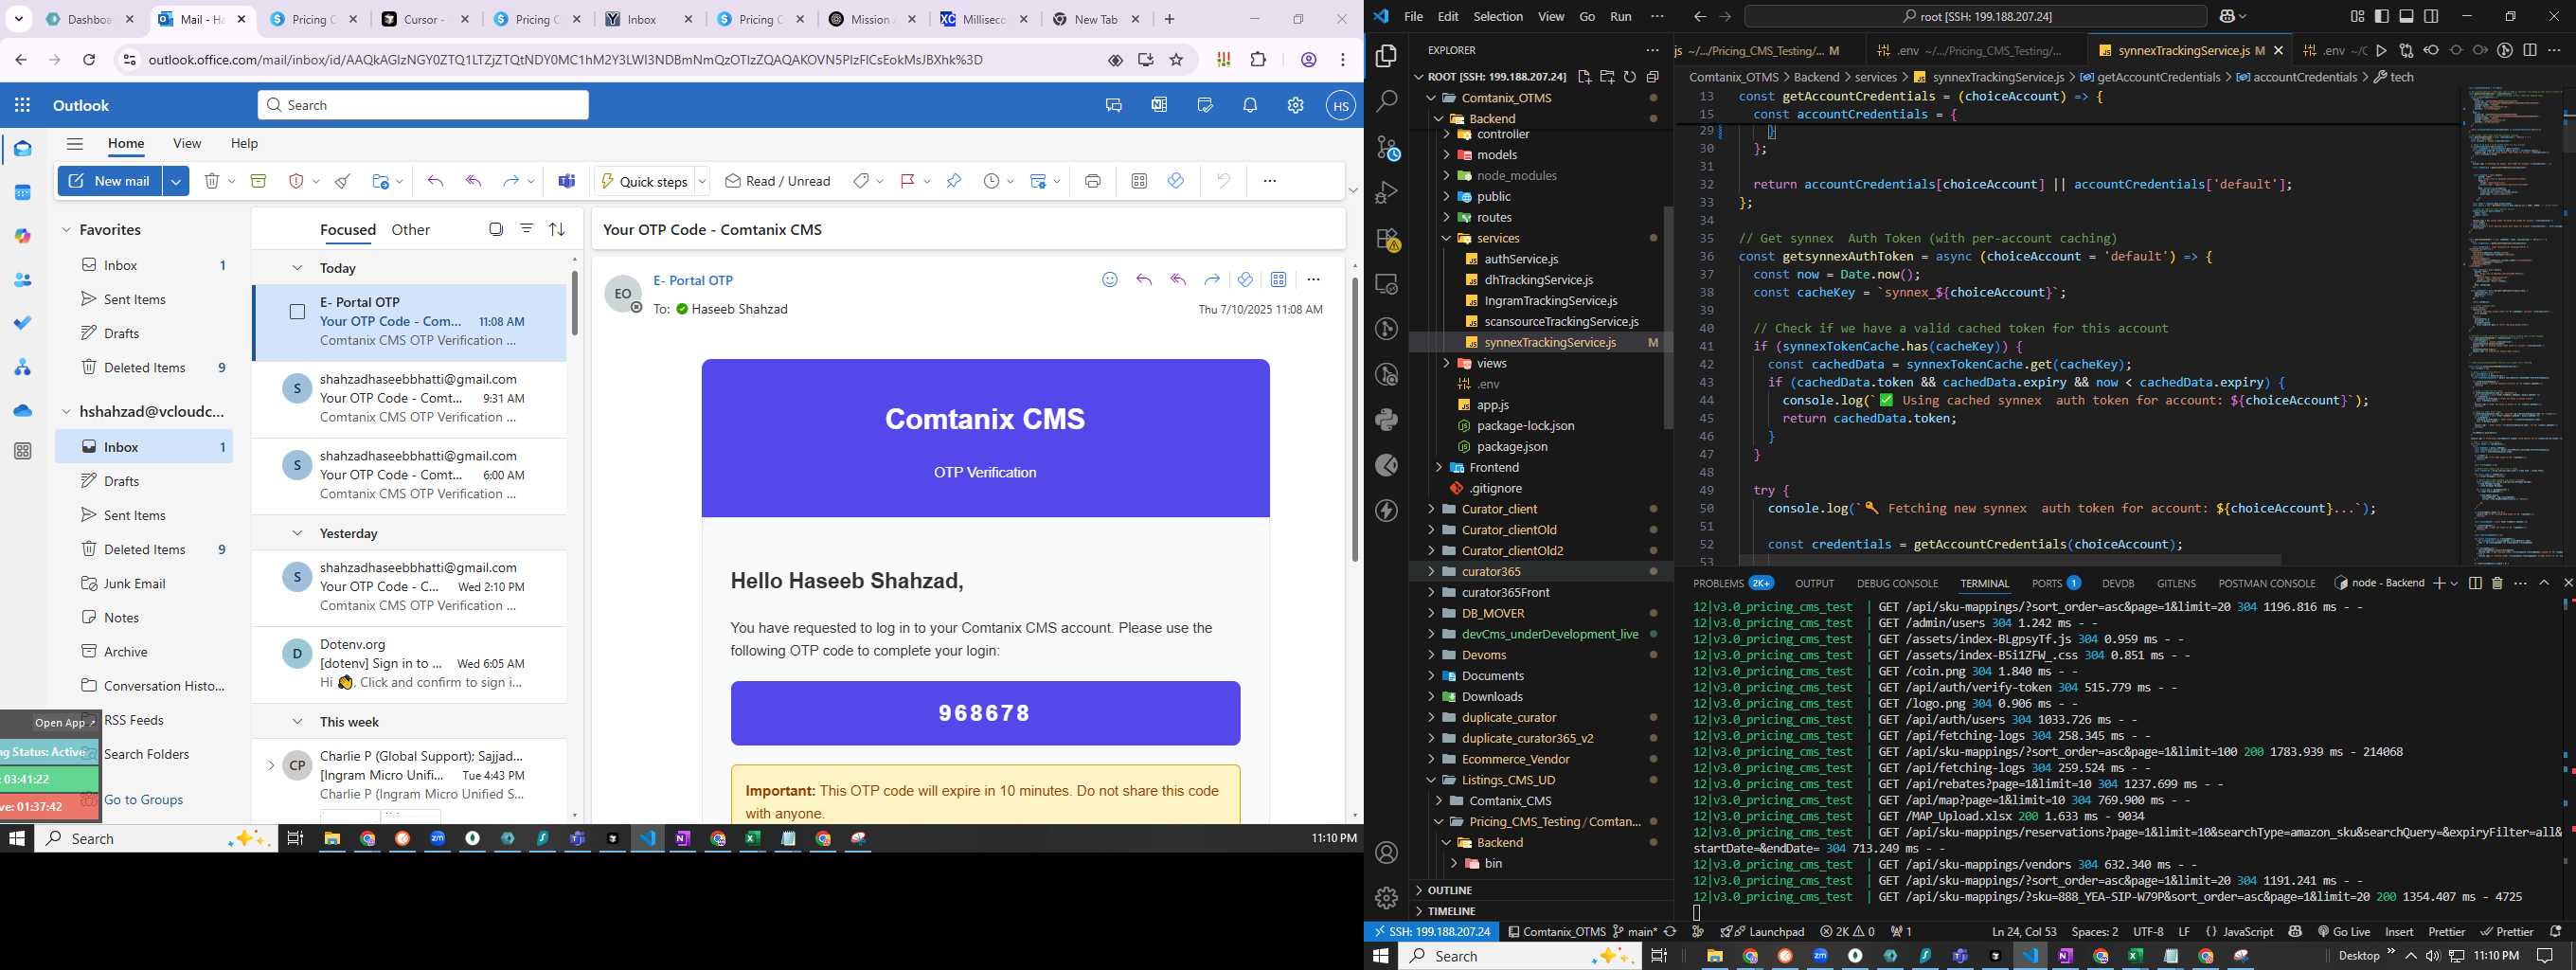Open the Help tab in Outlook
The image size is (2576, 970).
244,143
